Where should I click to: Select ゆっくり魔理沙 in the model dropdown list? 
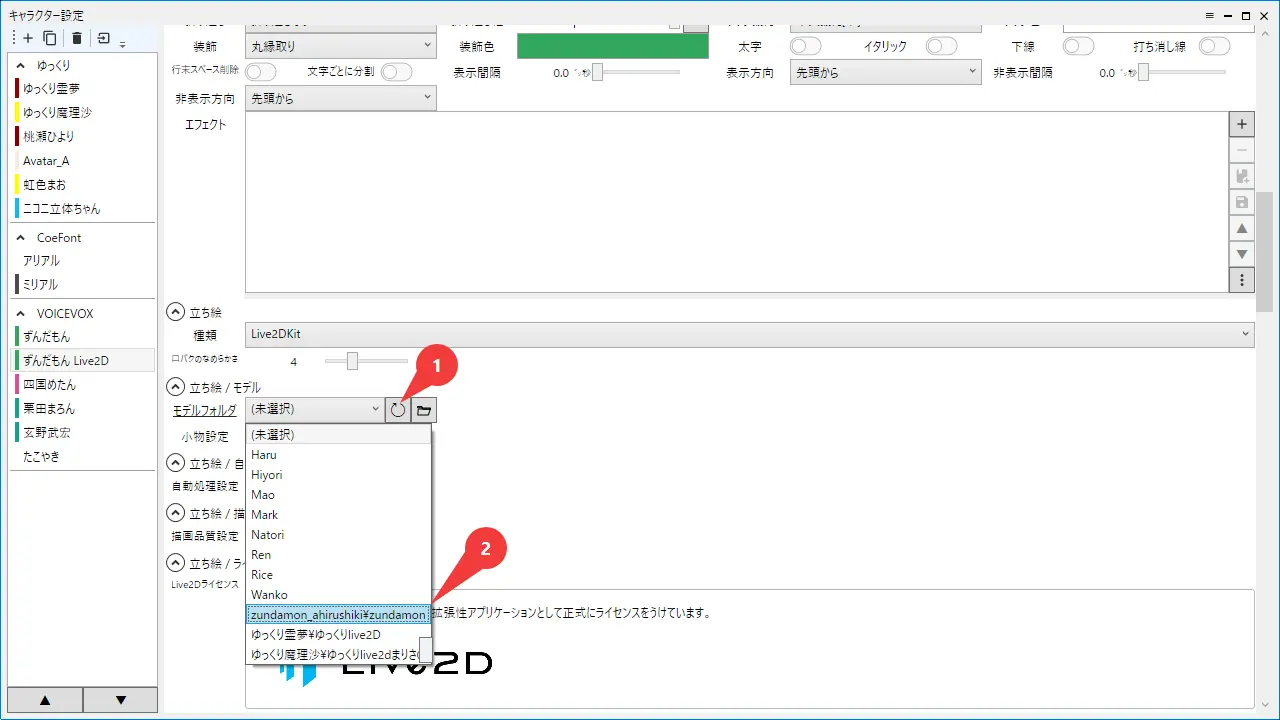click(x=333, y=654)
